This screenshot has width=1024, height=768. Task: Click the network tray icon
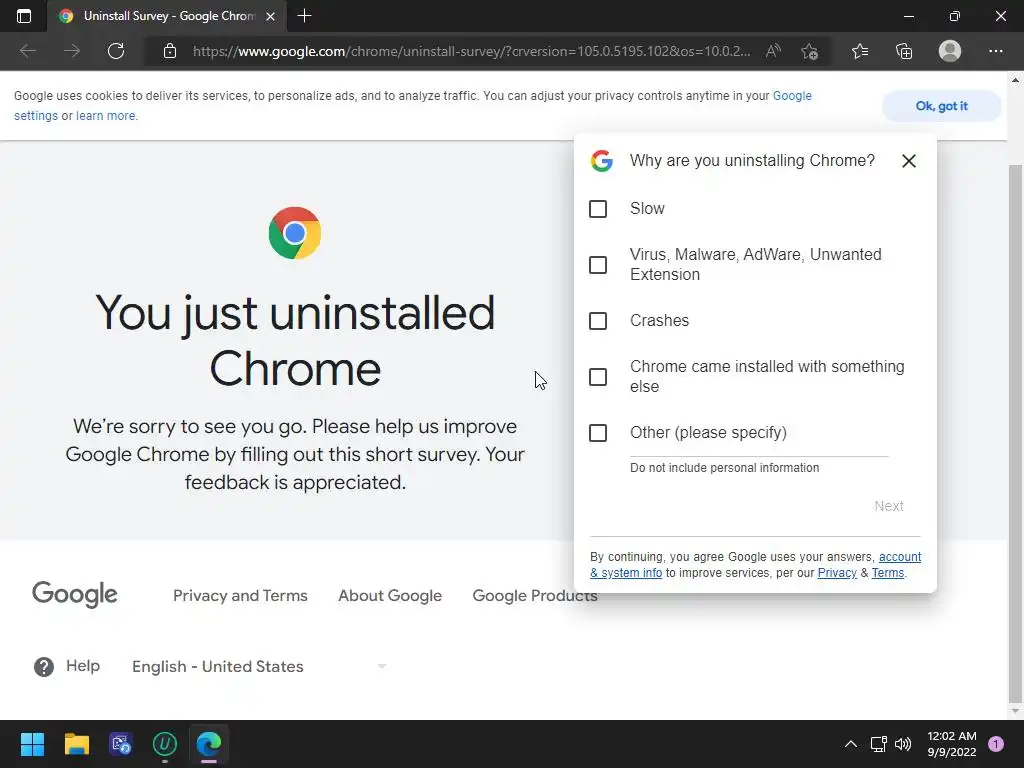point(878,744)
